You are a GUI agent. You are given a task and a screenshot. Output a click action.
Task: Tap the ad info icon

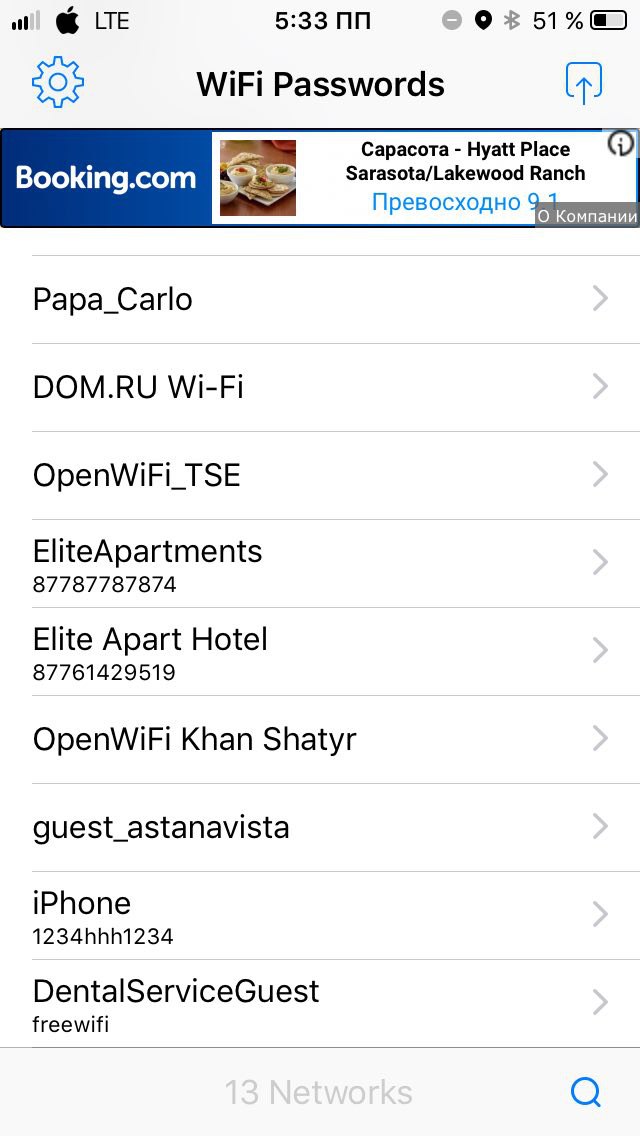(x=621, y=145)
